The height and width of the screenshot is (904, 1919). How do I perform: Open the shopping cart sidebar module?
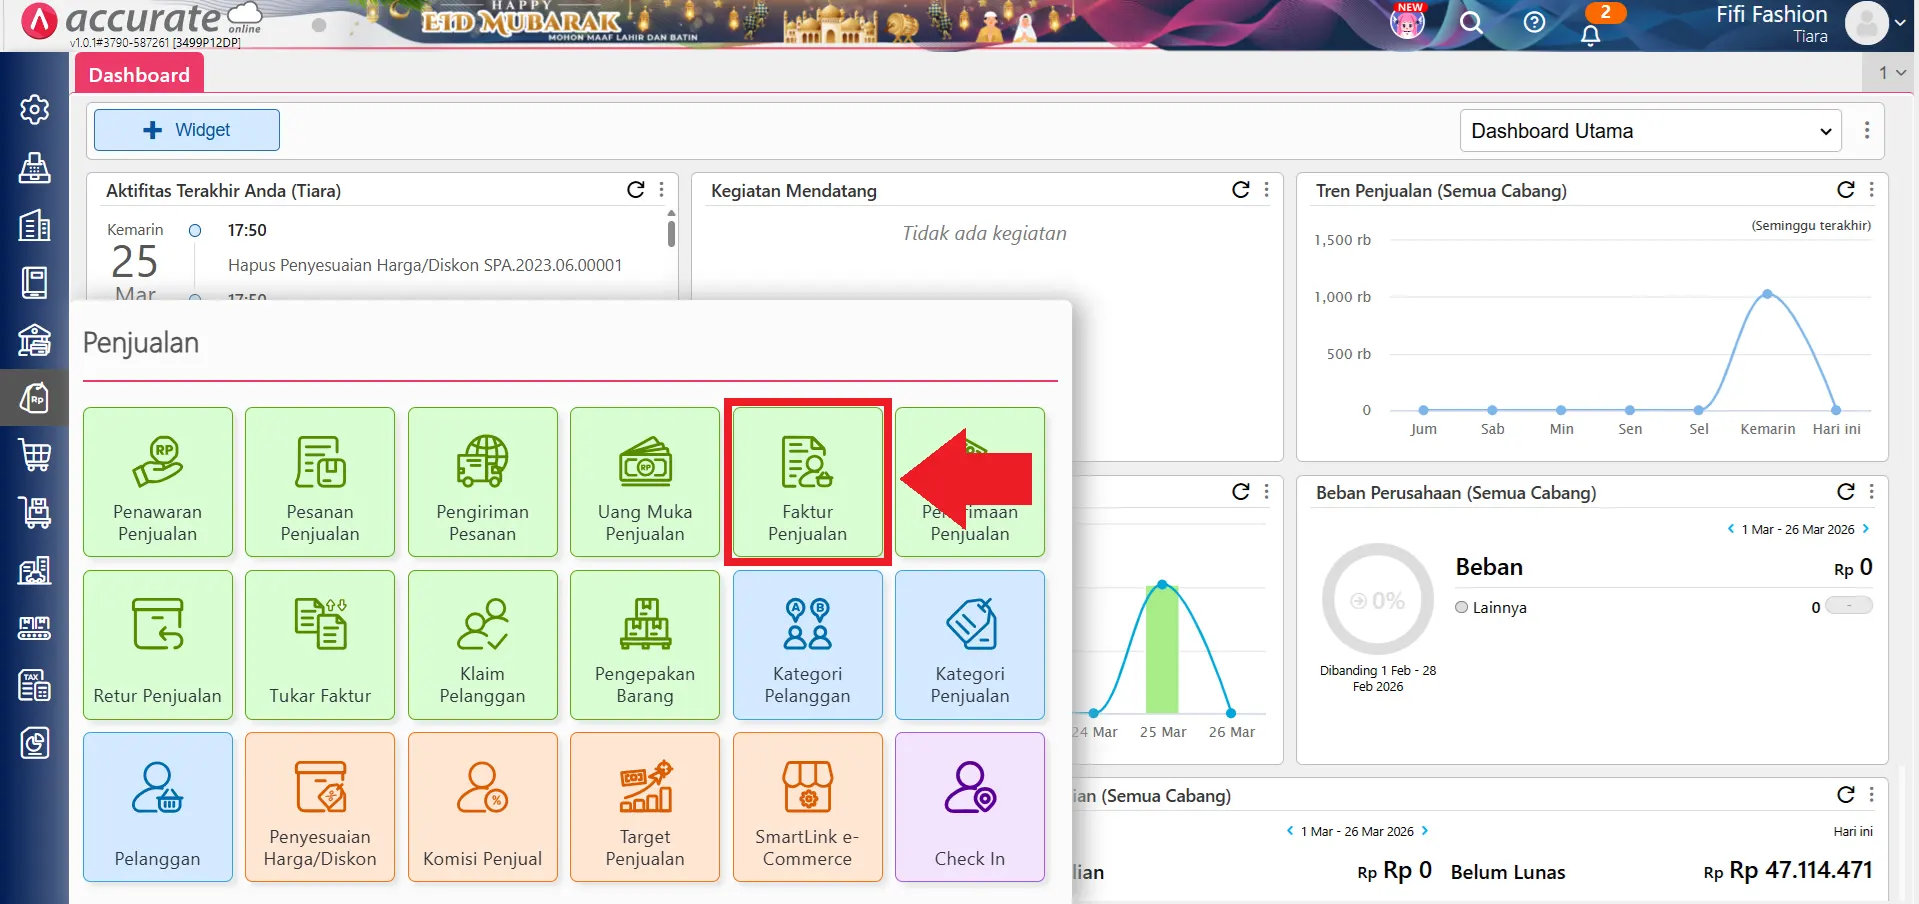pos(35,456)
